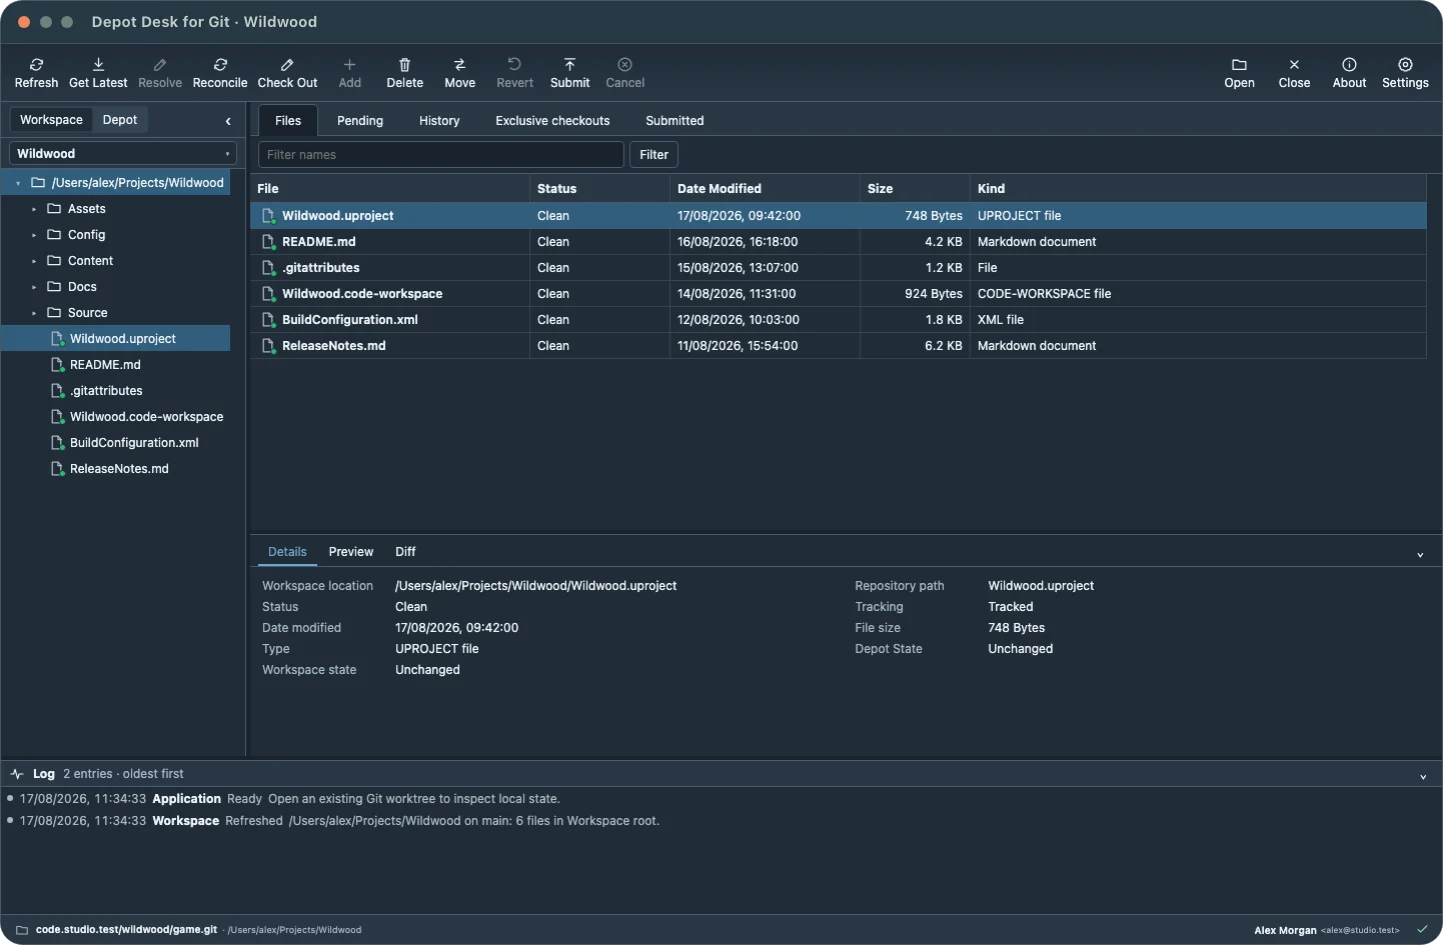1443x947 pixels.
Task: Select the Details tab
Action: (287, 552)
